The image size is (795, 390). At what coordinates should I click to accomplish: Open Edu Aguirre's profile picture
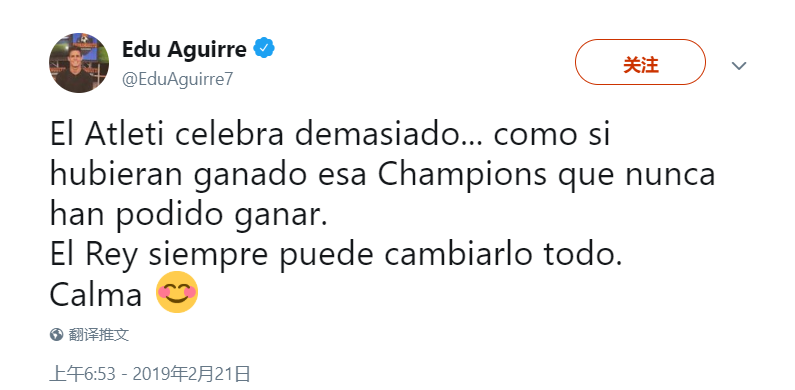(79, 63)
